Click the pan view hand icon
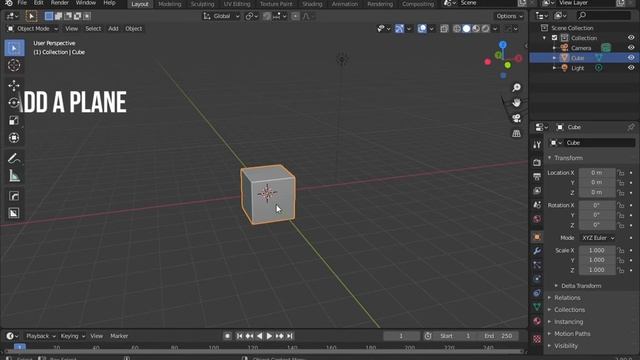This screenshot has height=360, width=640. (516, 103)
